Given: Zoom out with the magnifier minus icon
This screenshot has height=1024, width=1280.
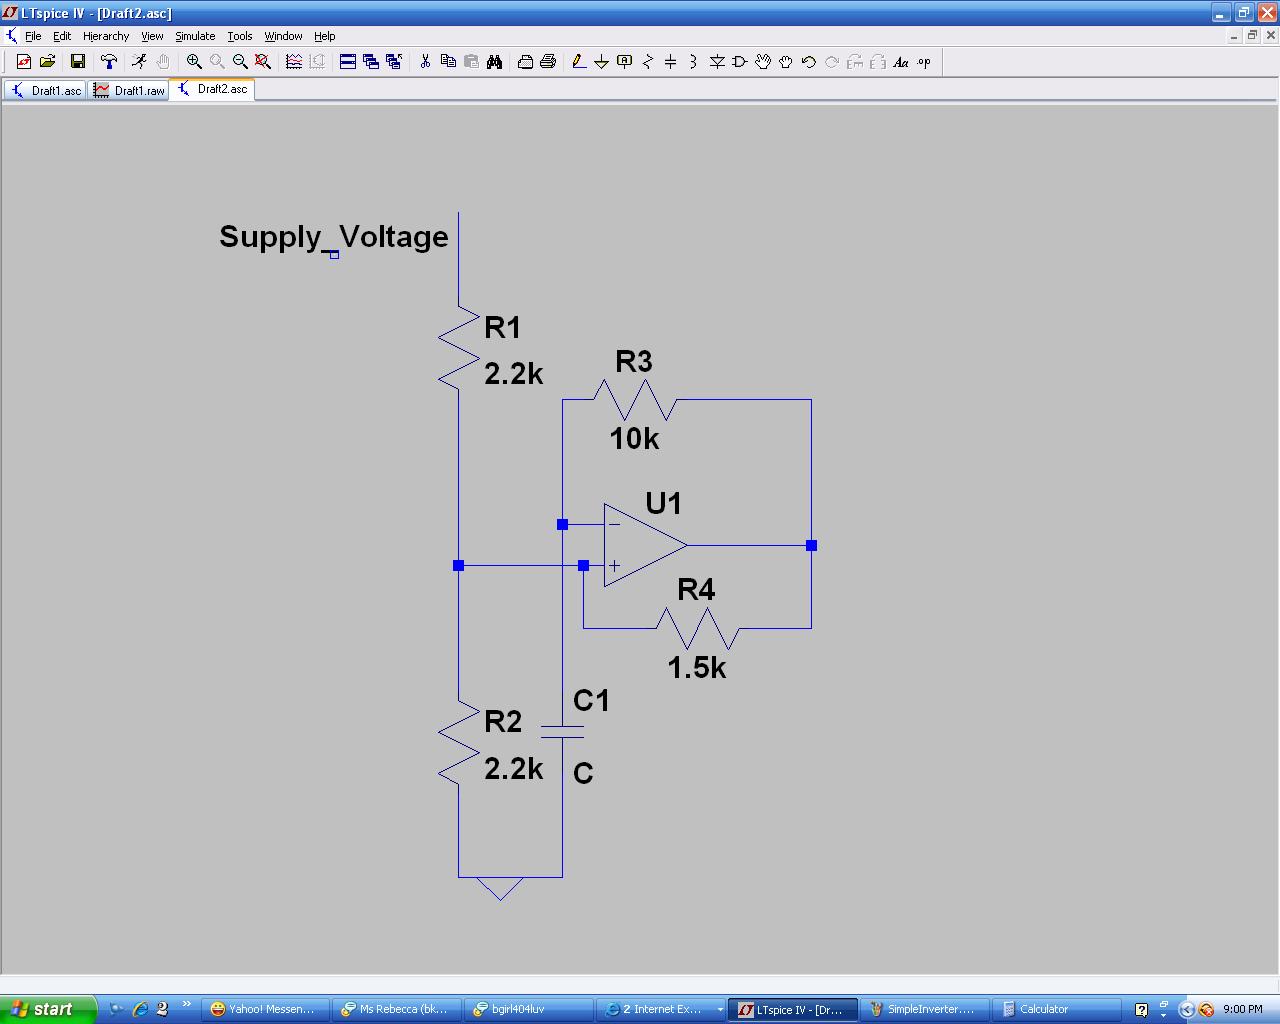Looking at the screenshot, I should (240, 62).
